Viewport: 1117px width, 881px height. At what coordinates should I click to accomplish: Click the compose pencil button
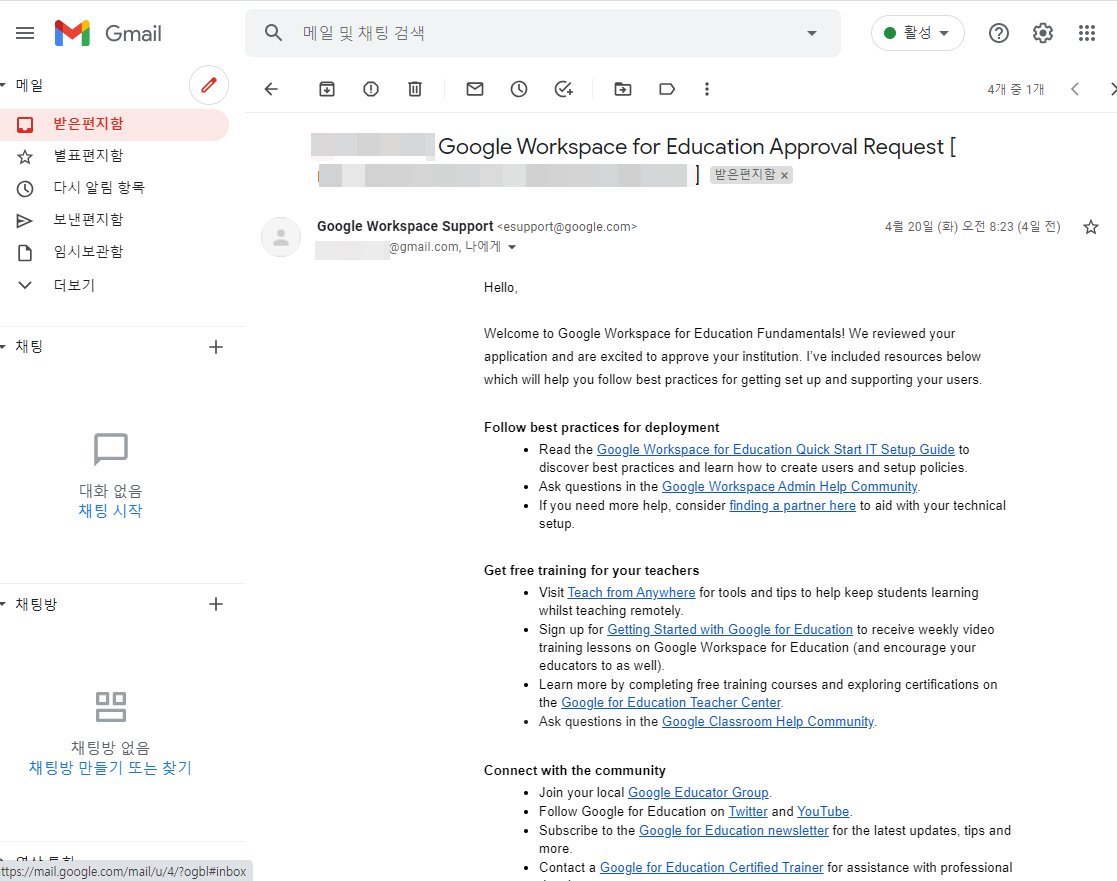pyautogui.click(x=209, y=85)
